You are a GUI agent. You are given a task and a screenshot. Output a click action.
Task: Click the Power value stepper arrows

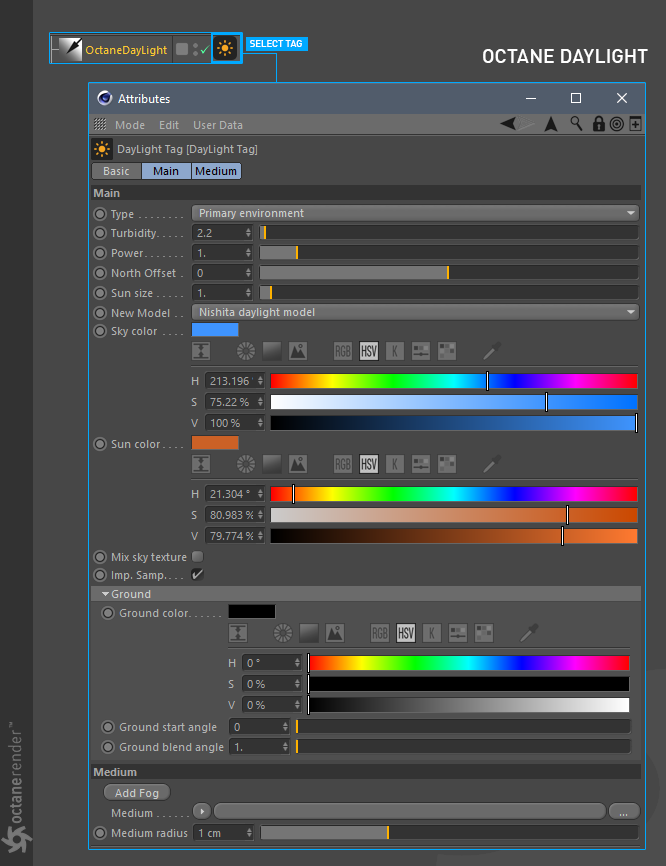pyautogui.click(x=249, y=253)
